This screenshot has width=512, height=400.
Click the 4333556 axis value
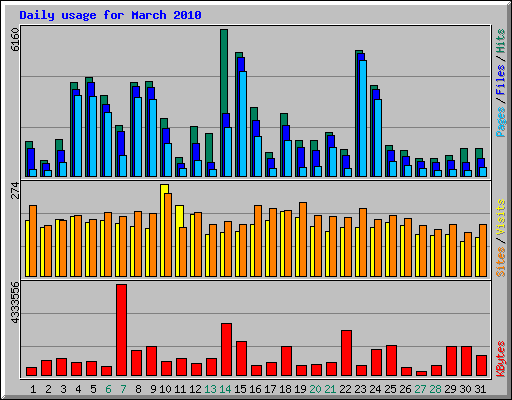(15, 303)
